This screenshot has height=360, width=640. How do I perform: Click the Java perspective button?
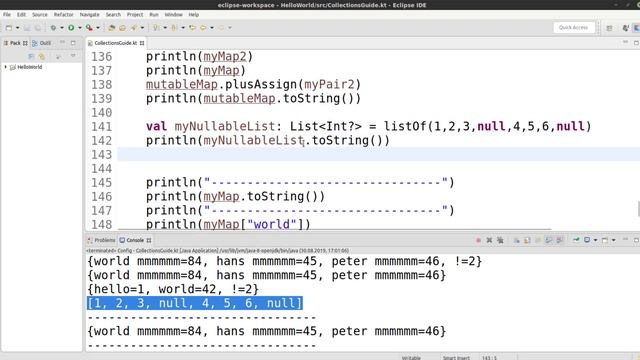tap(625, 28)
